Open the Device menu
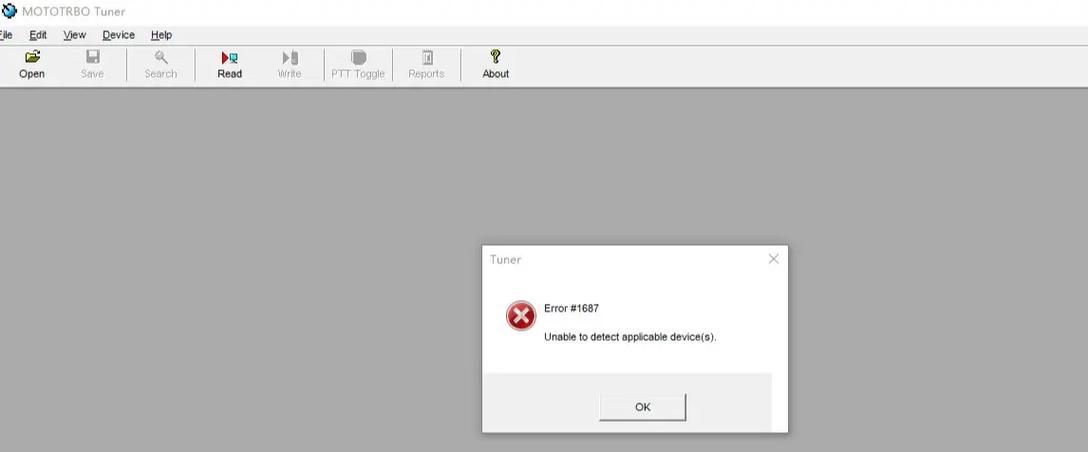The width and height of the screenshot is (1088, 452). 119,35
